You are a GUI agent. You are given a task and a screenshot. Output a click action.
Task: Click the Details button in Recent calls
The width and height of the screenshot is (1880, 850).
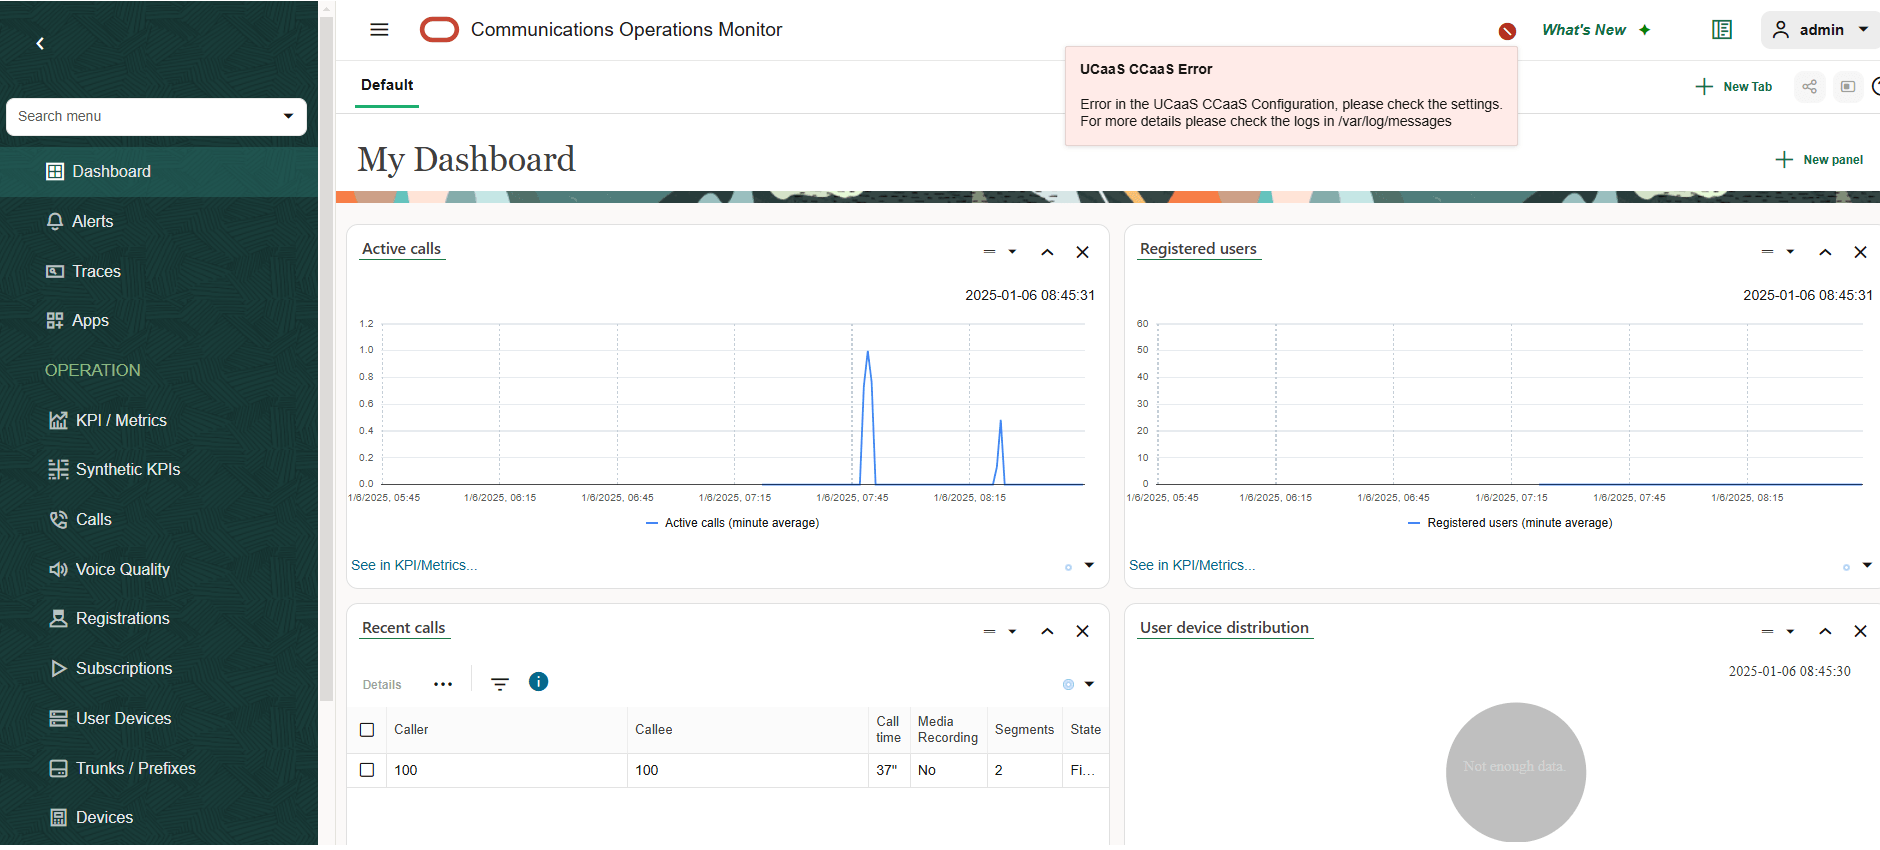pos(382,685)
